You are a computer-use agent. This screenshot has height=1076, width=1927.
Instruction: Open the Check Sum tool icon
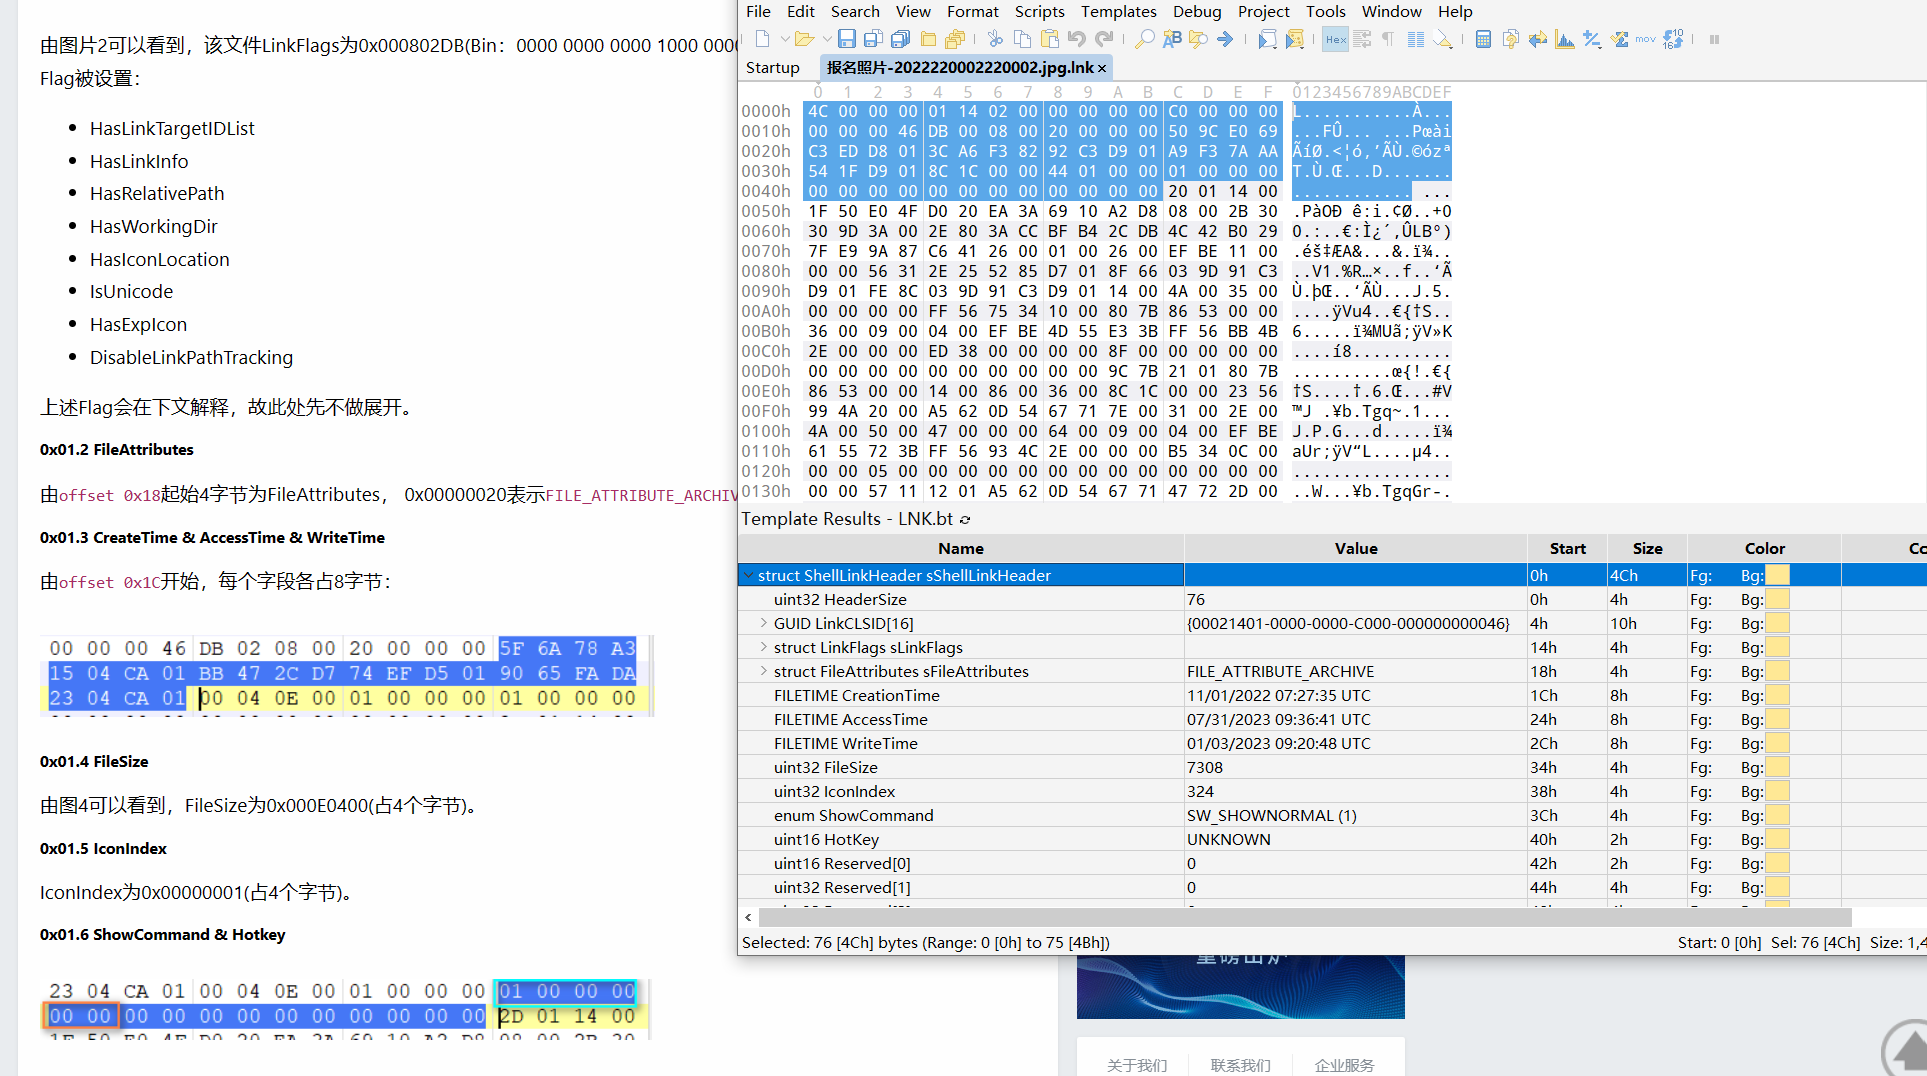(1619, 39)
